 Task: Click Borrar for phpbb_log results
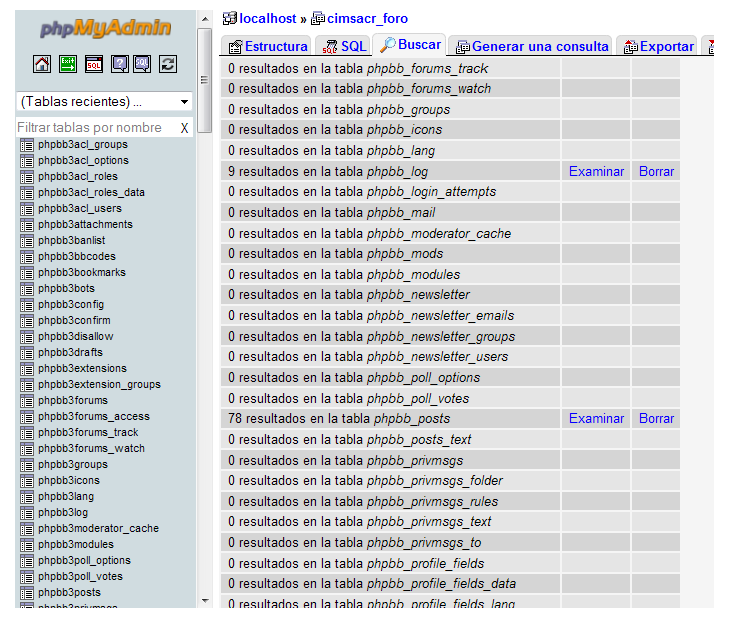coord(656,172)
